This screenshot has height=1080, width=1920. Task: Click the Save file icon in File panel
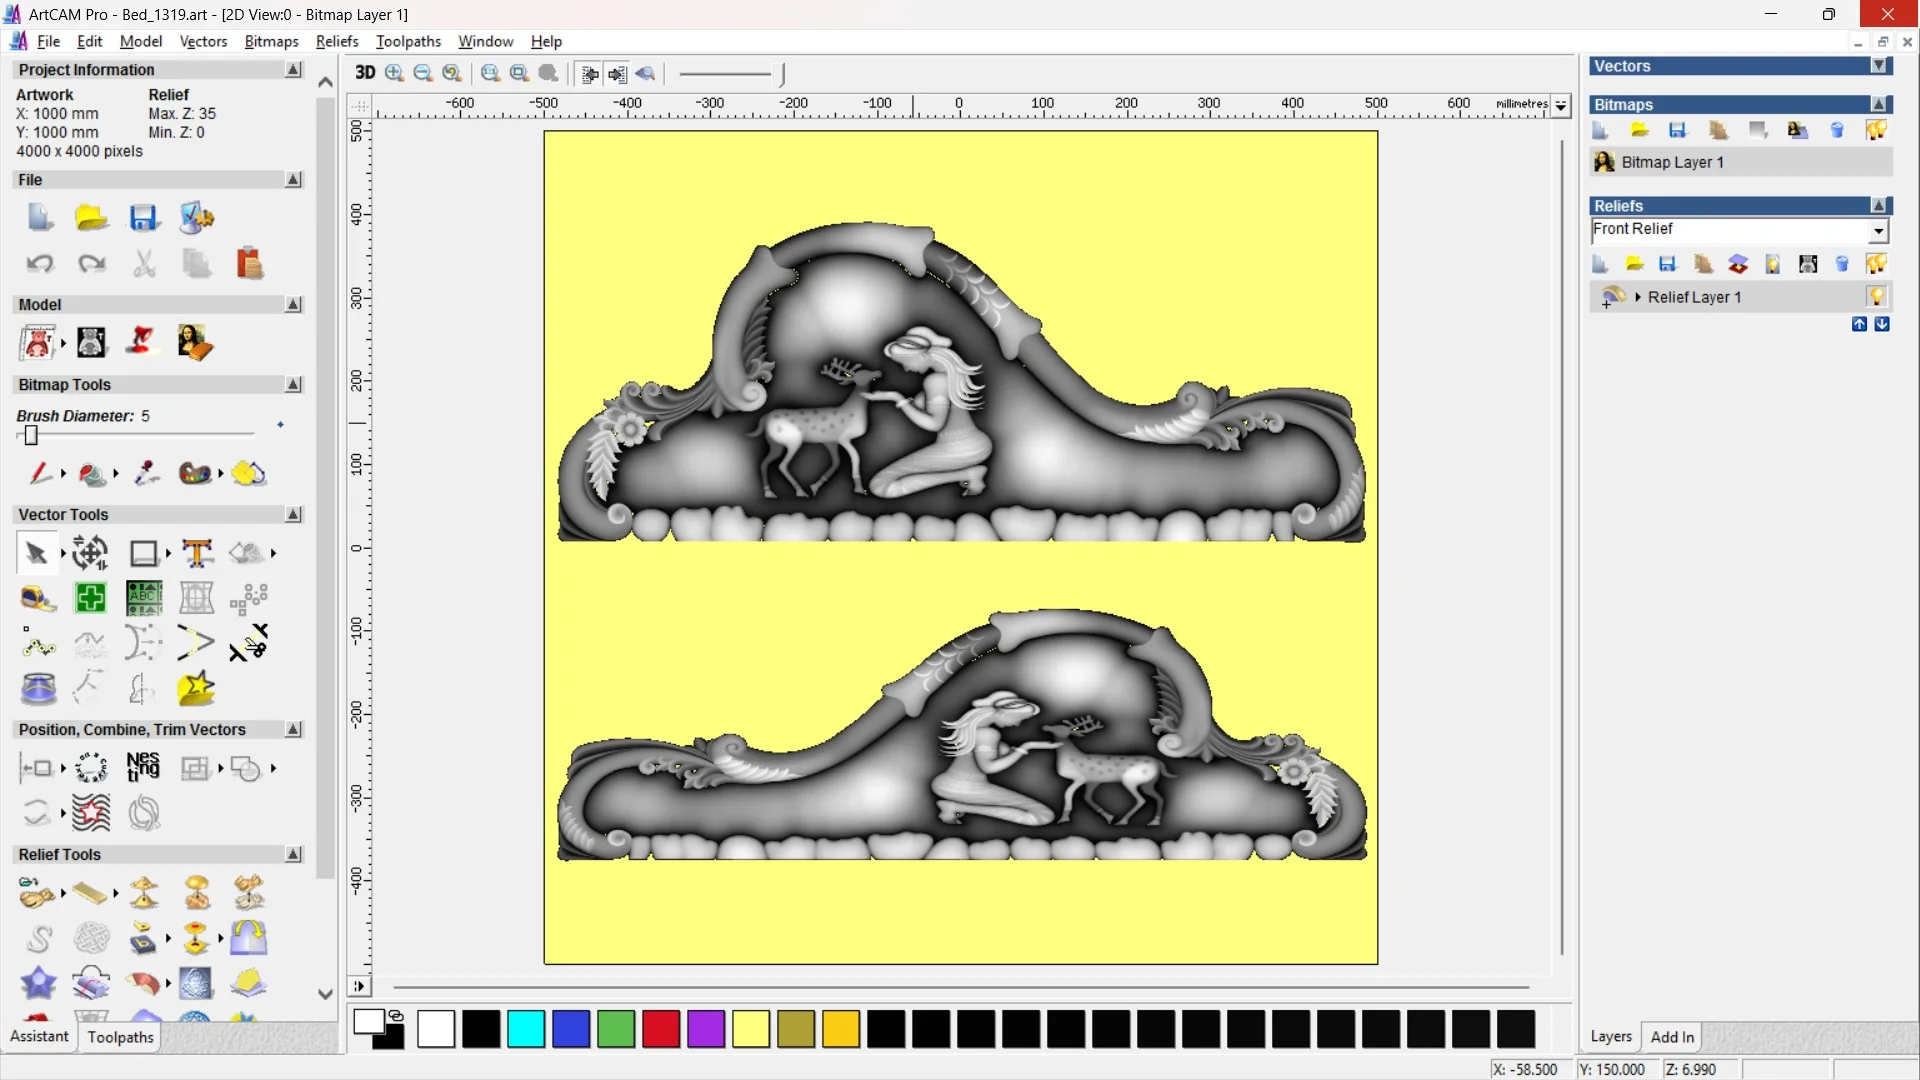(144, 218)
